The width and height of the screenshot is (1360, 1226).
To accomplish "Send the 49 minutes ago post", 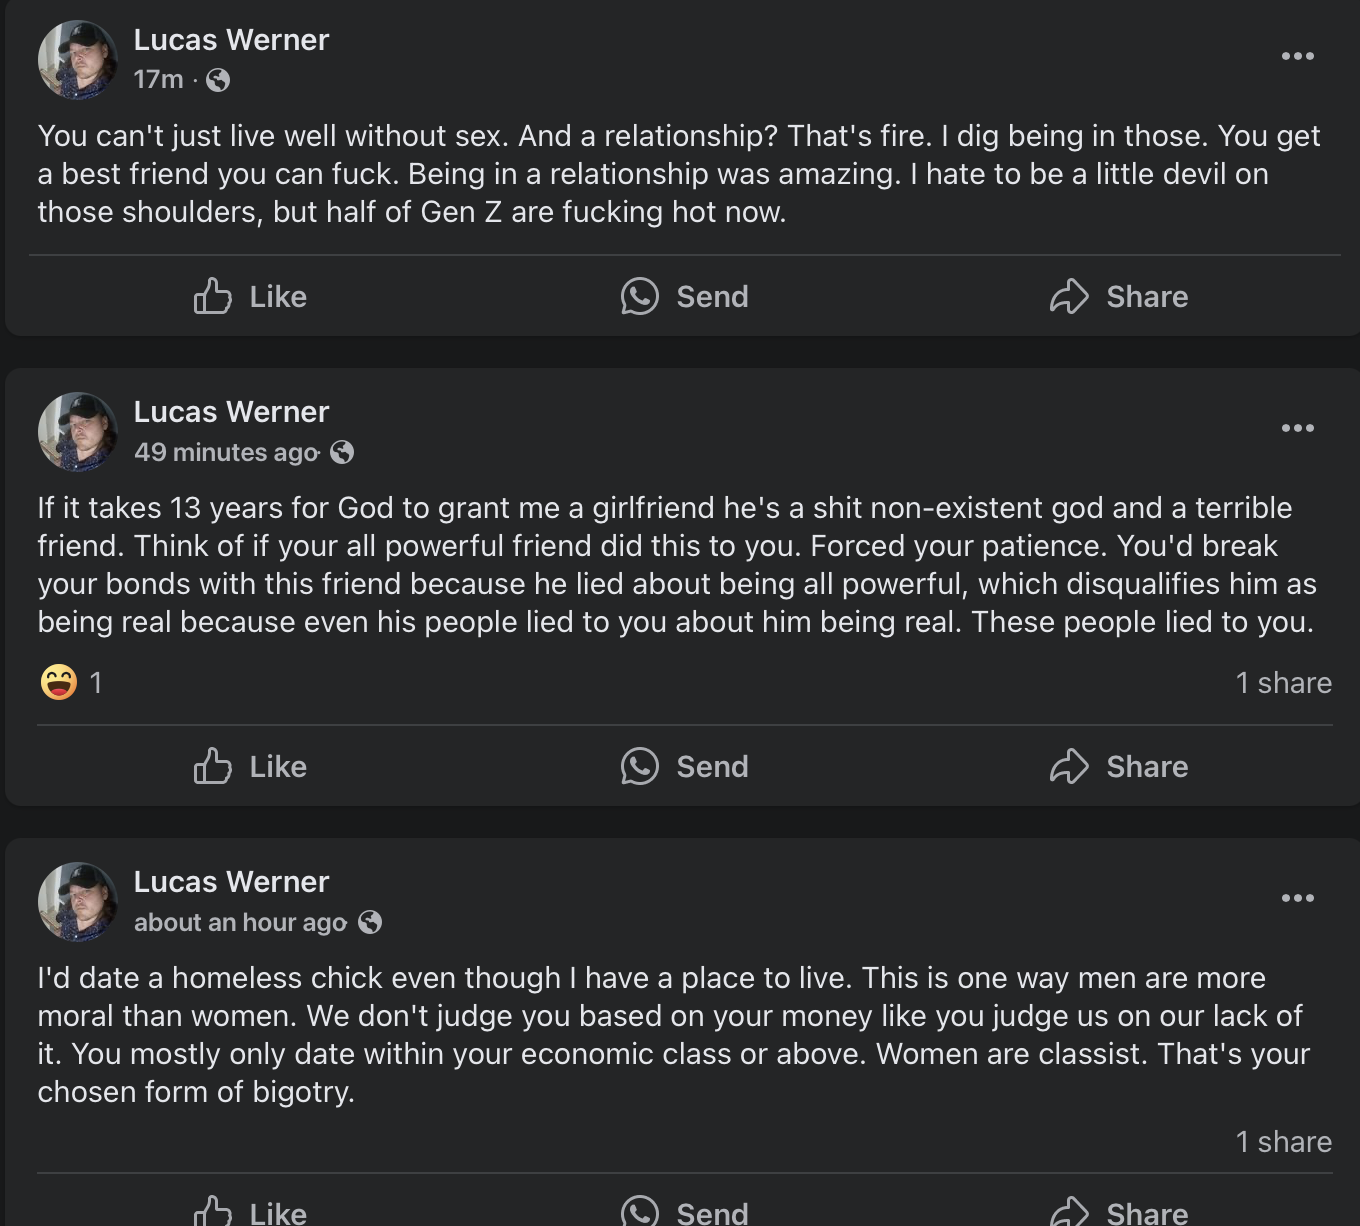I will click(685, 766).
